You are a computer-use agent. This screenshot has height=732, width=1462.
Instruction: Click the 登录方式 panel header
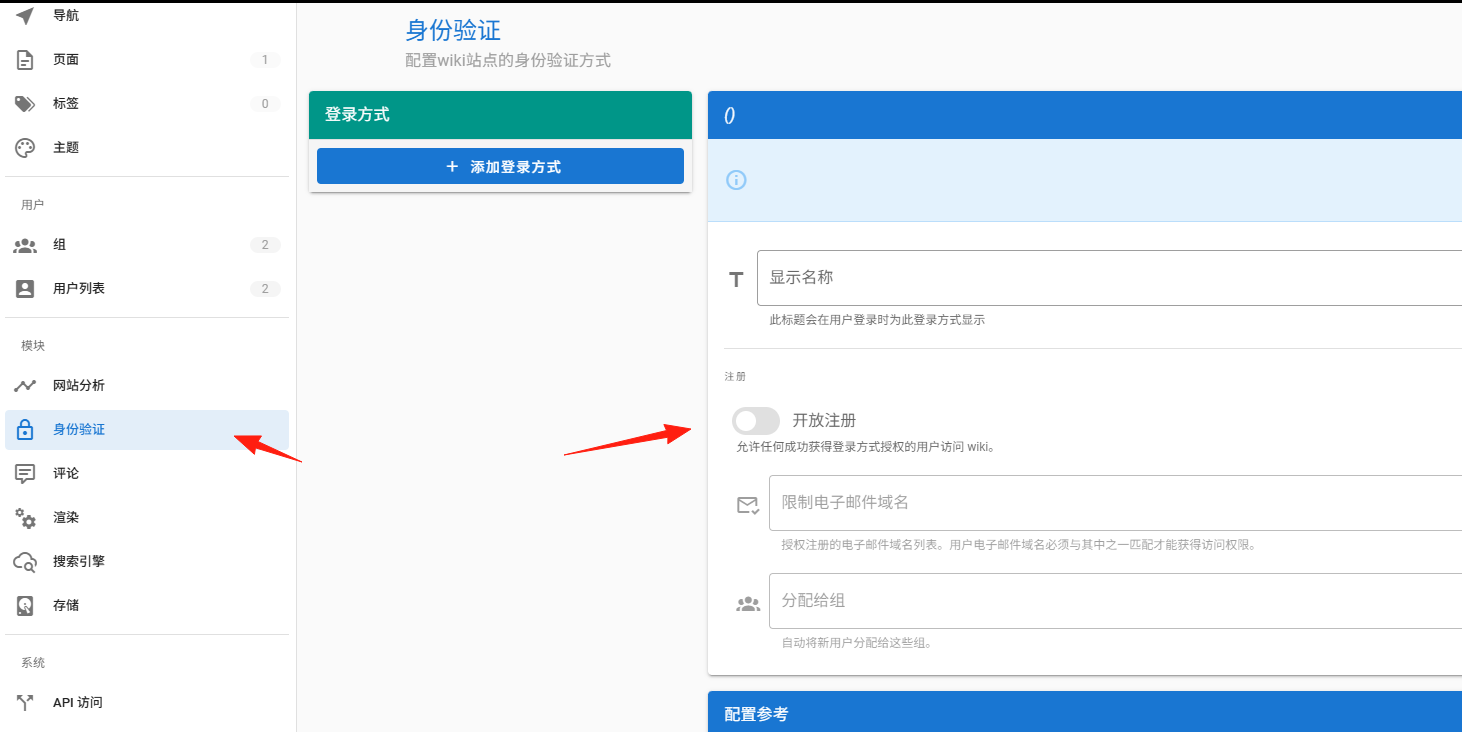(x=500, y=115)
